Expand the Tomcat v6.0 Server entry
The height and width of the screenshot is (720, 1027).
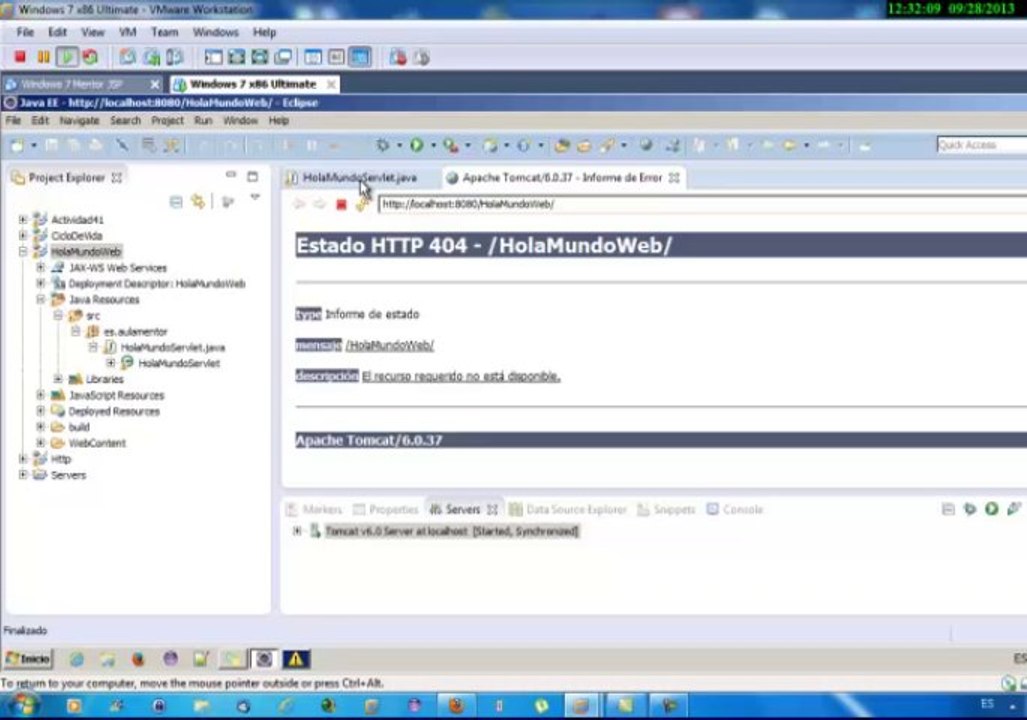click(x=297, y=531)
